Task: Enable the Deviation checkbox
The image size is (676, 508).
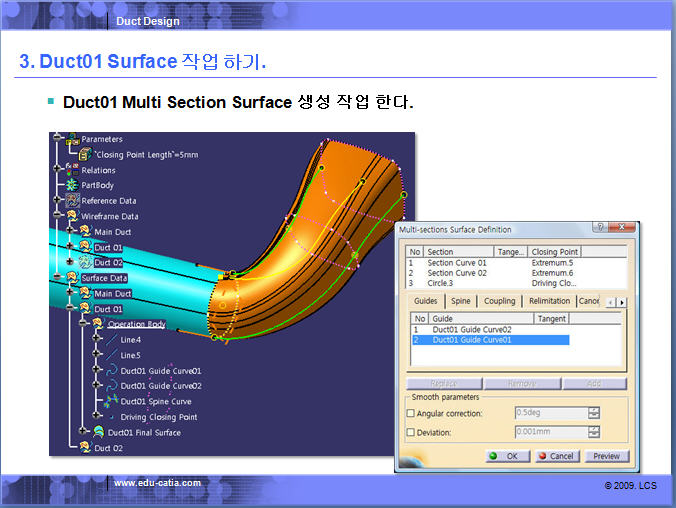Action: coord(411,432)
